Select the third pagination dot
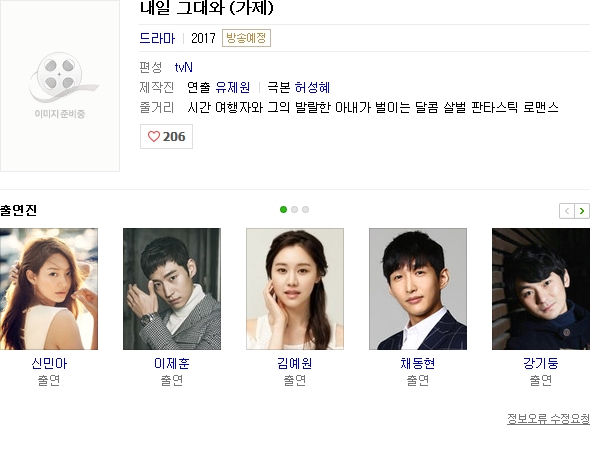 (306, 210)
